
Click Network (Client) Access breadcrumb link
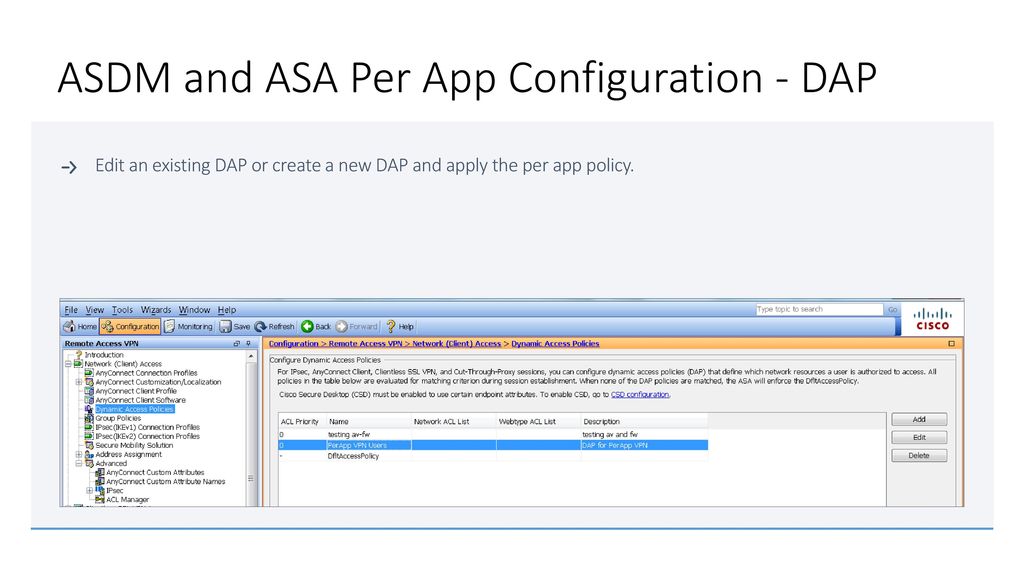[x=456, y=344]
